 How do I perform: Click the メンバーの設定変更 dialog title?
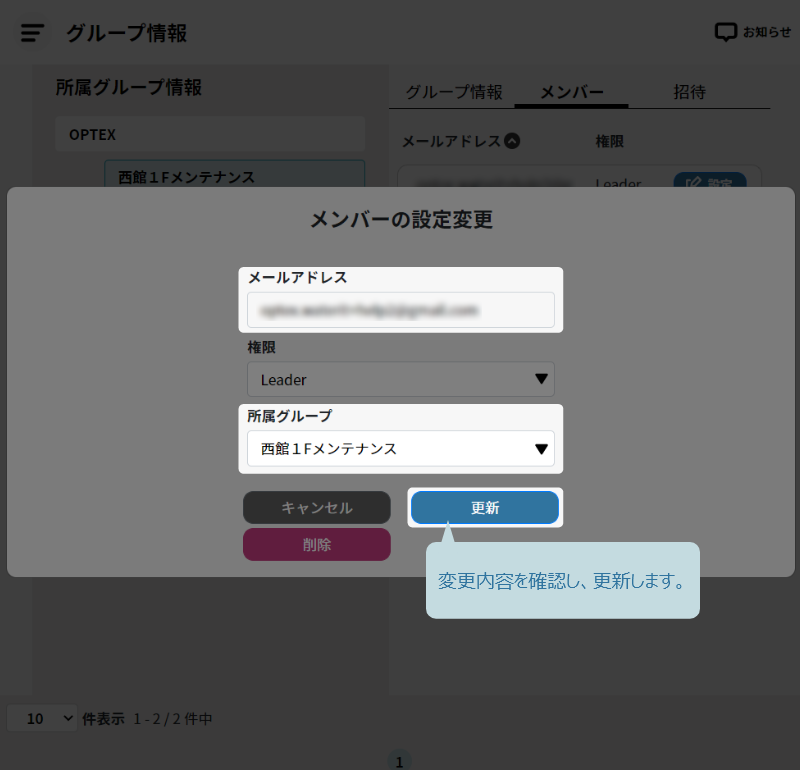point(401,220)
